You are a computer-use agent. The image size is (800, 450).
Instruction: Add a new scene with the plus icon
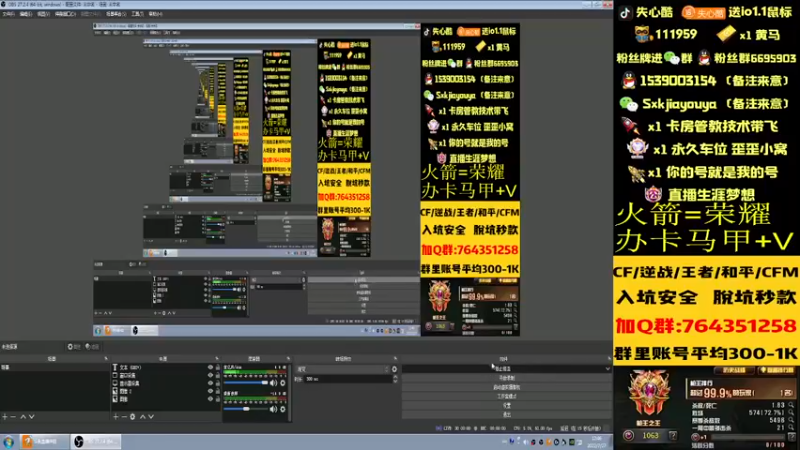[x=5, y=416]
